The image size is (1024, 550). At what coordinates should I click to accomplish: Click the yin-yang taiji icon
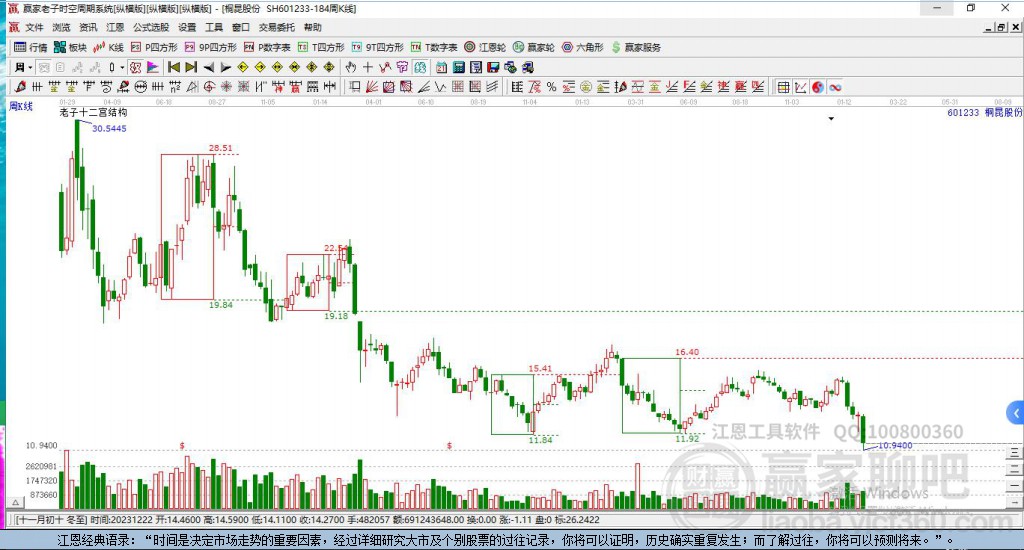818,87
